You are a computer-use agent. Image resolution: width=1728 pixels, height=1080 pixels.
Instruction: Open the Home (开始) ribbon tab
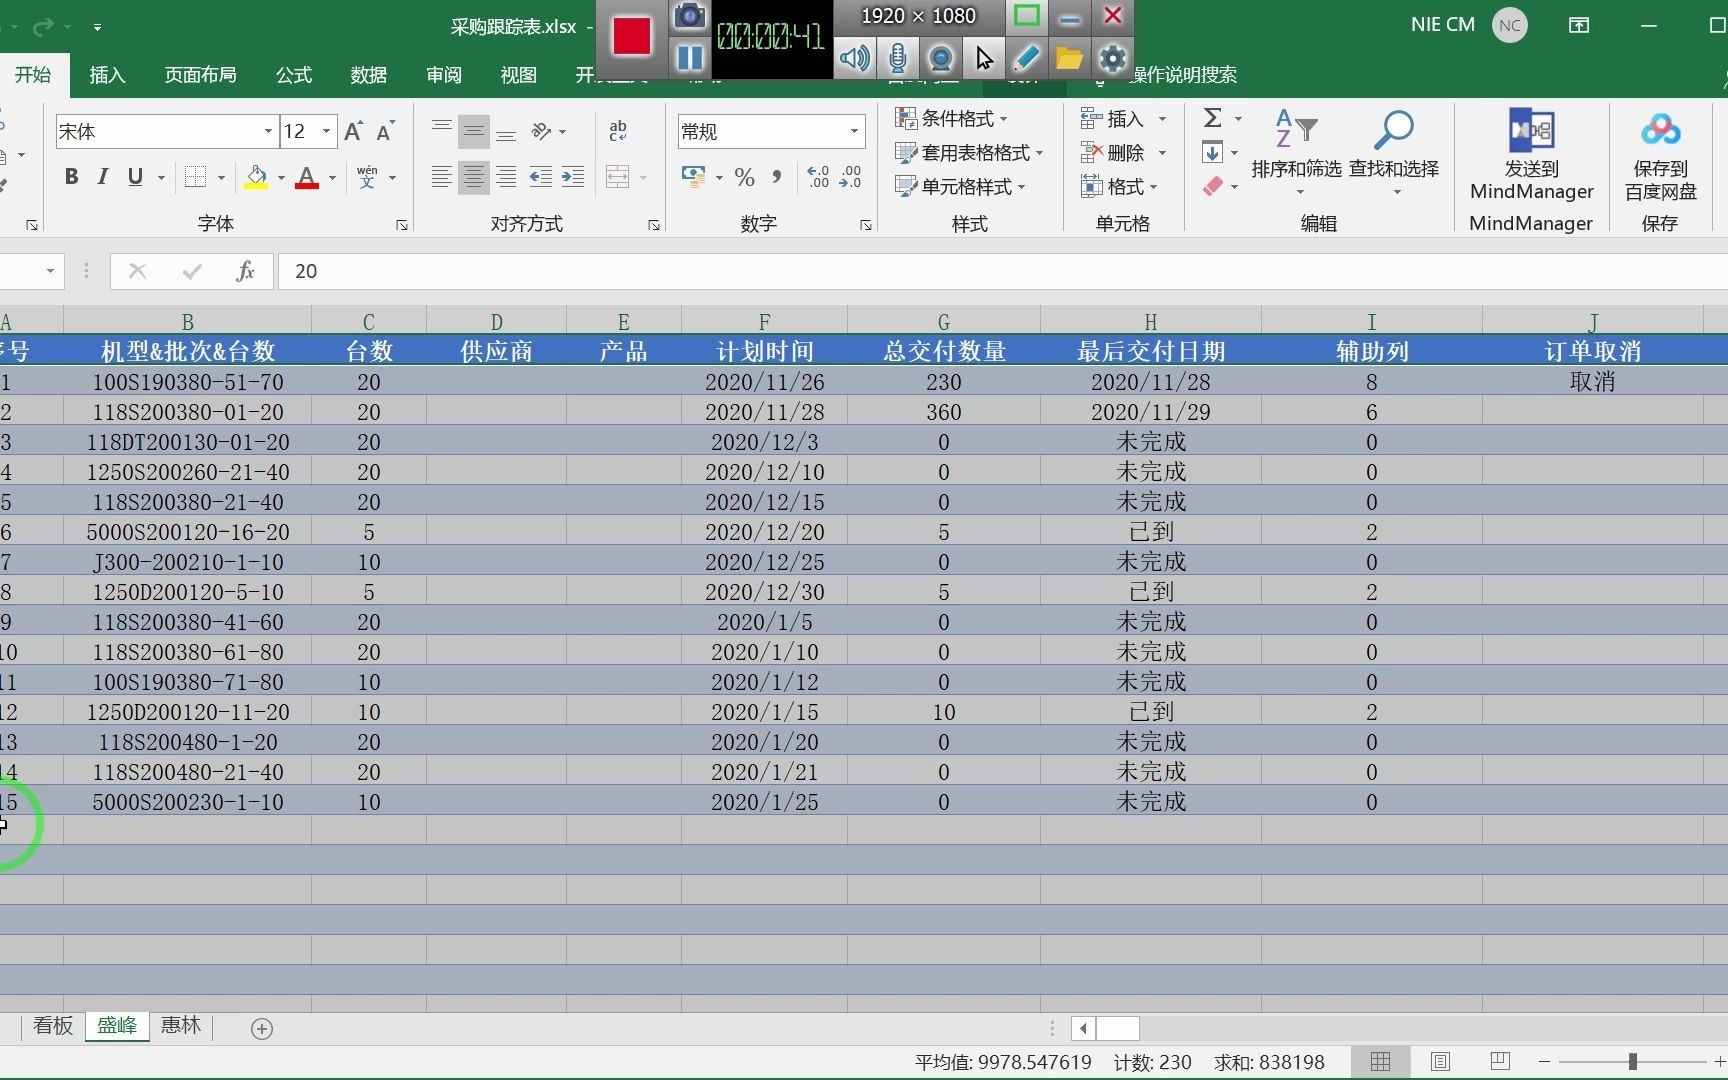[x=33, y=74]
